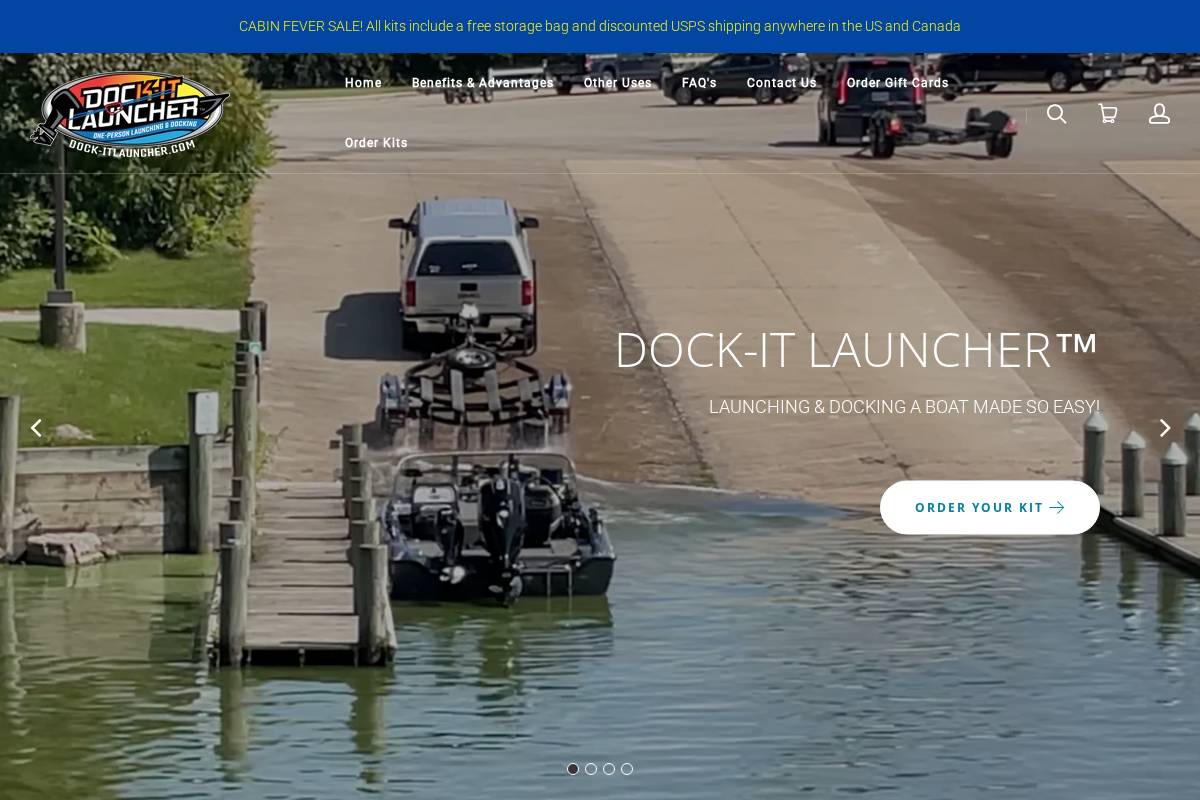Navigate to Order Kits
The width and height of the screenshot is (1200, 800).
coord(376,143)
